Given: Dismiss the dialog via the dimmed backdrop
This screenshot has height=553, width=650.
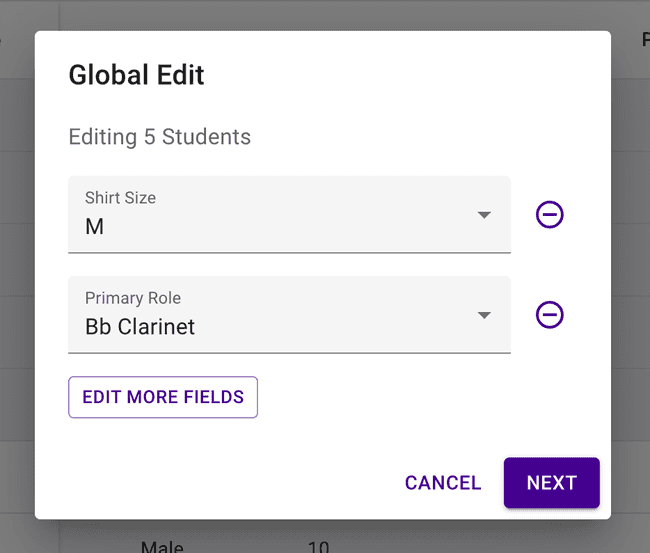Looking at the screenshot, I should (x=630, y=300).
